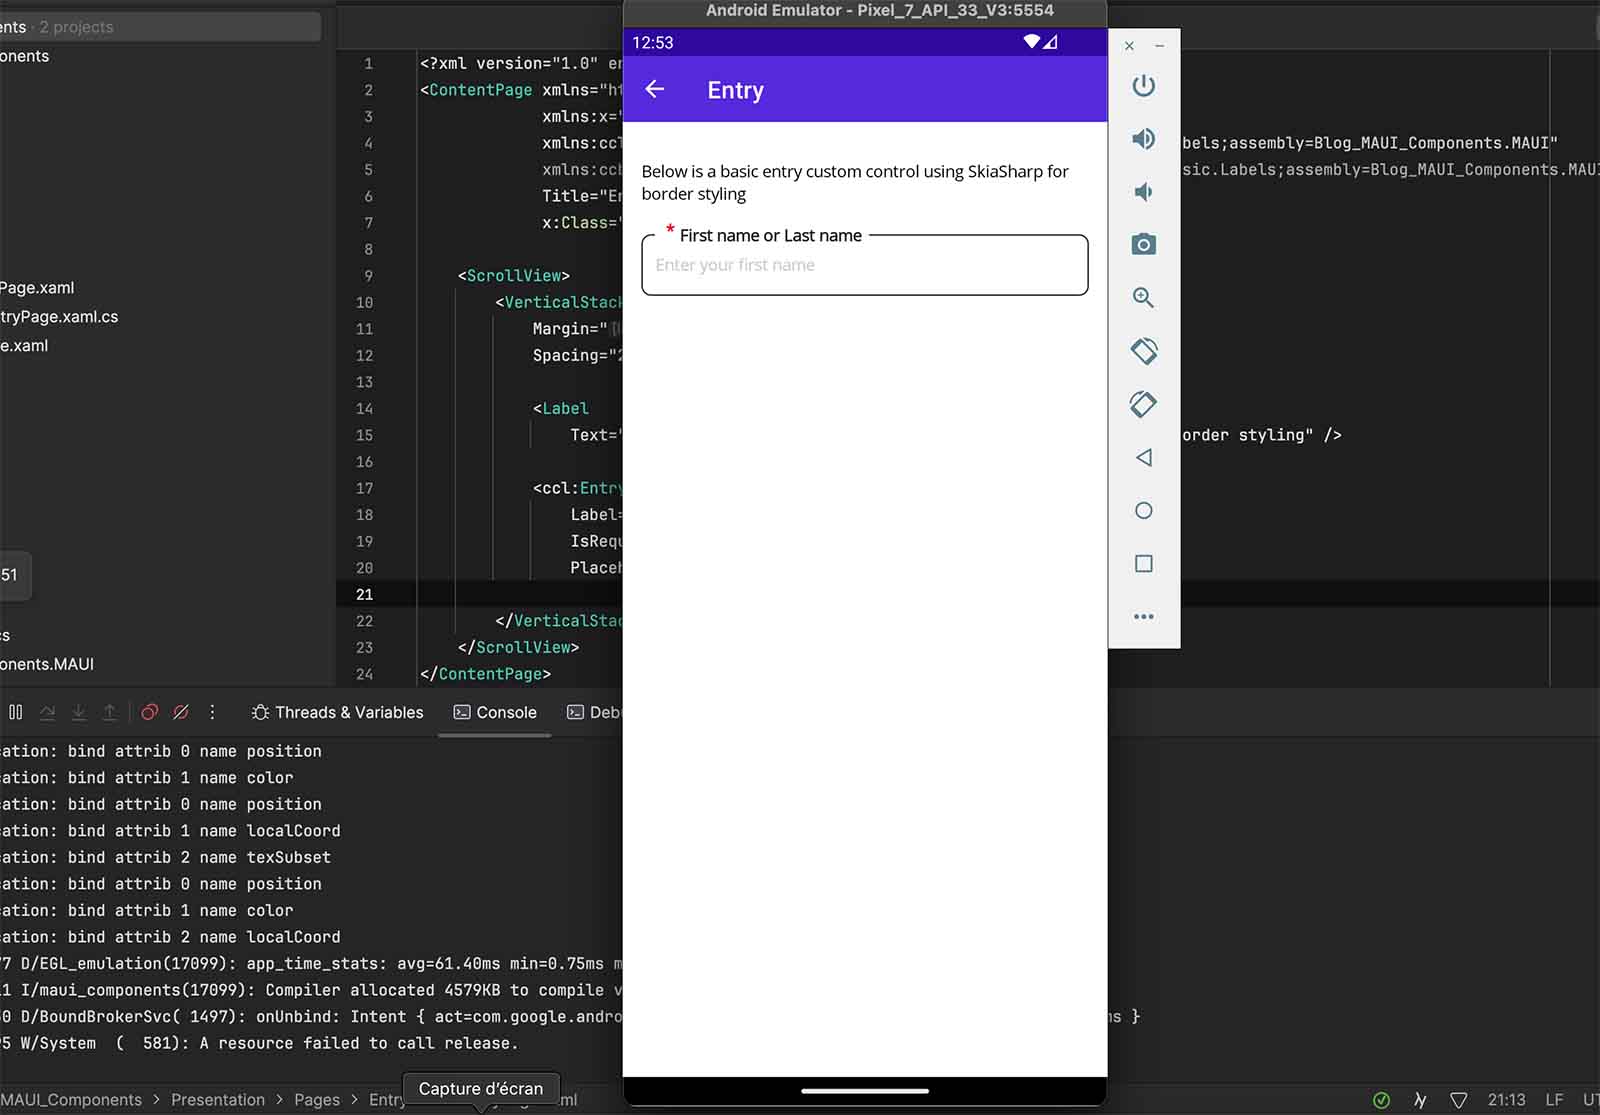The image size is (1600, 1115).
Task: Click the 21:13 caret position indicator
Action: [x=1506, y=1100]
